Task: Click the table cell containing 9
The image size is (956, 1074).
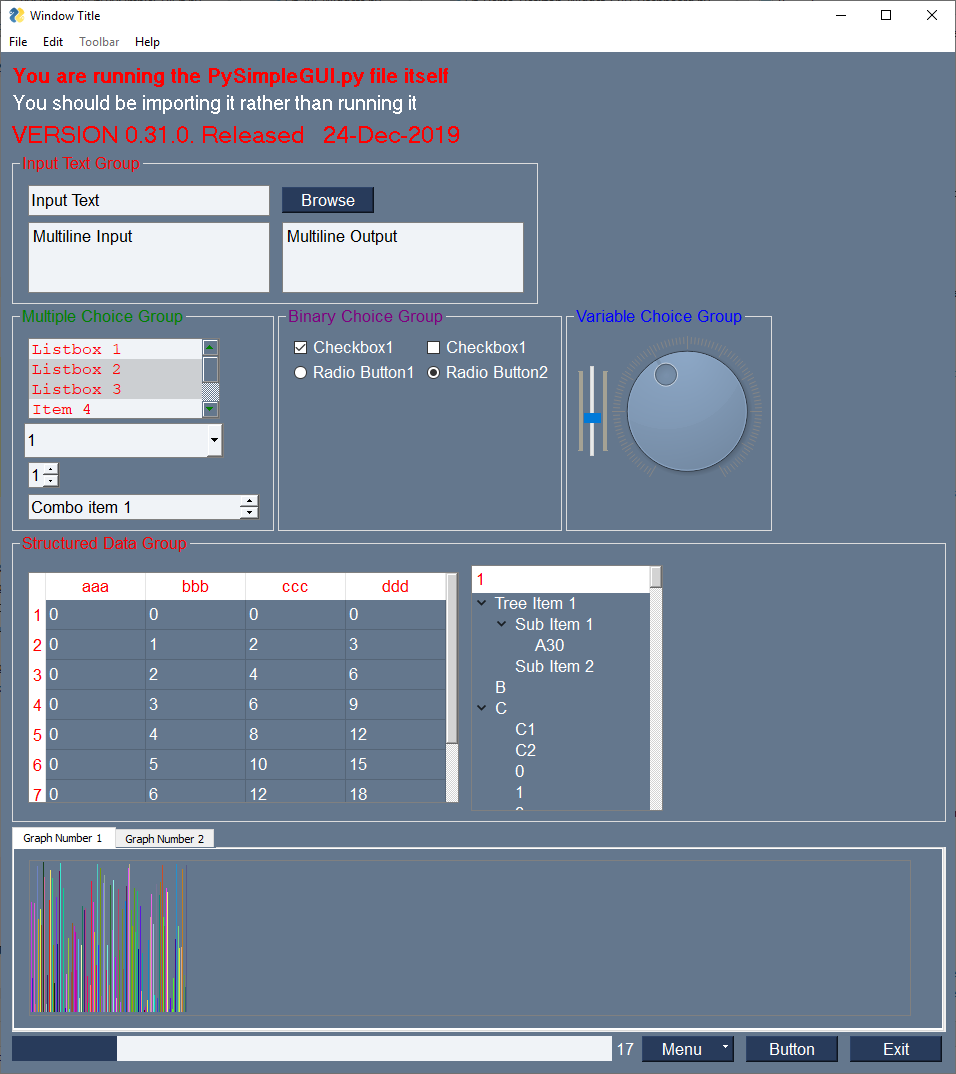Action: click(395, 704)
